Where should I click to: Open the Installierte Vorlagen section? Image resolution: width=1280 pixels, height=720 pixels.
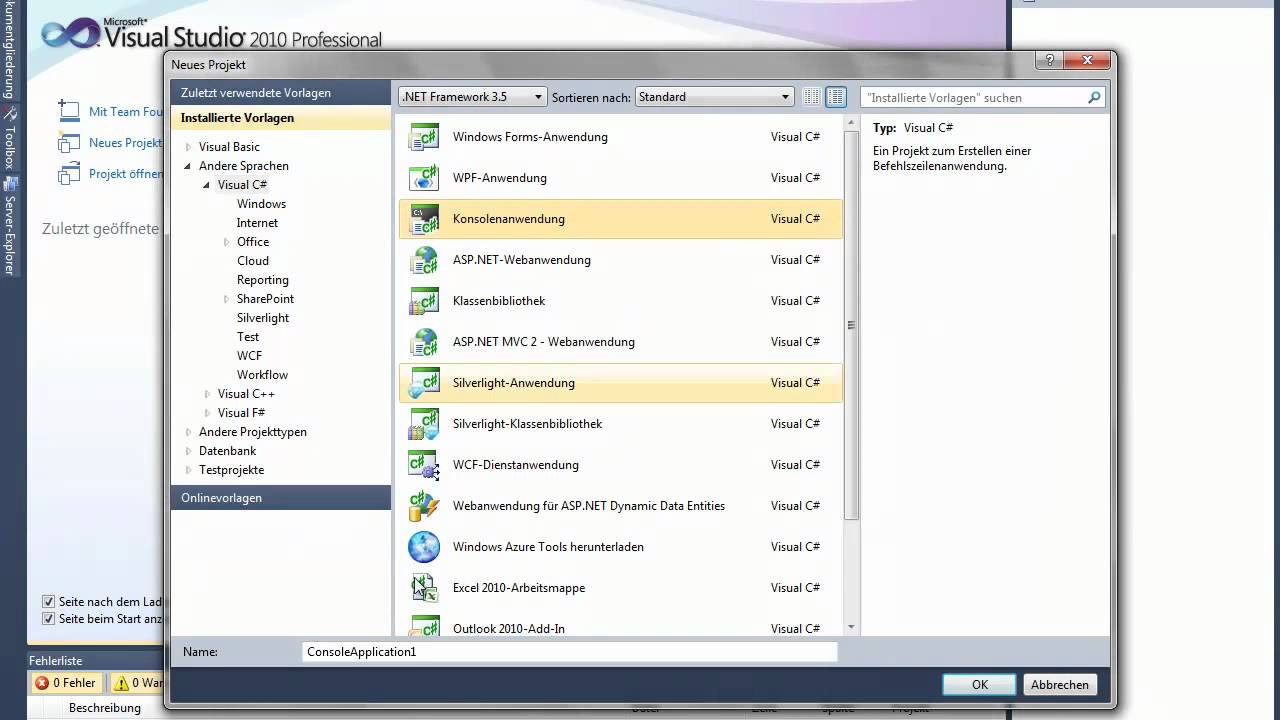tap(281, 118)
